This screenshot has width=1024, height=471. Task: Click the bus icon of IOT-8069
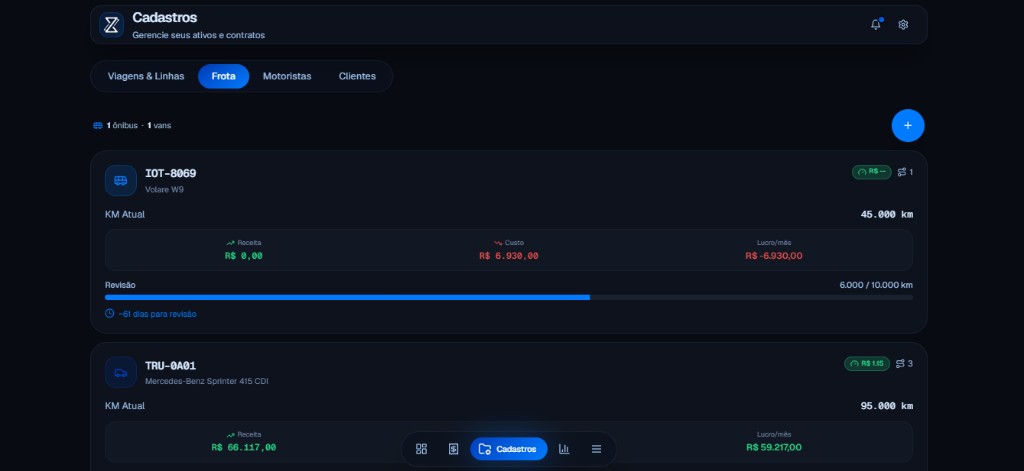[x=121, y=180]
